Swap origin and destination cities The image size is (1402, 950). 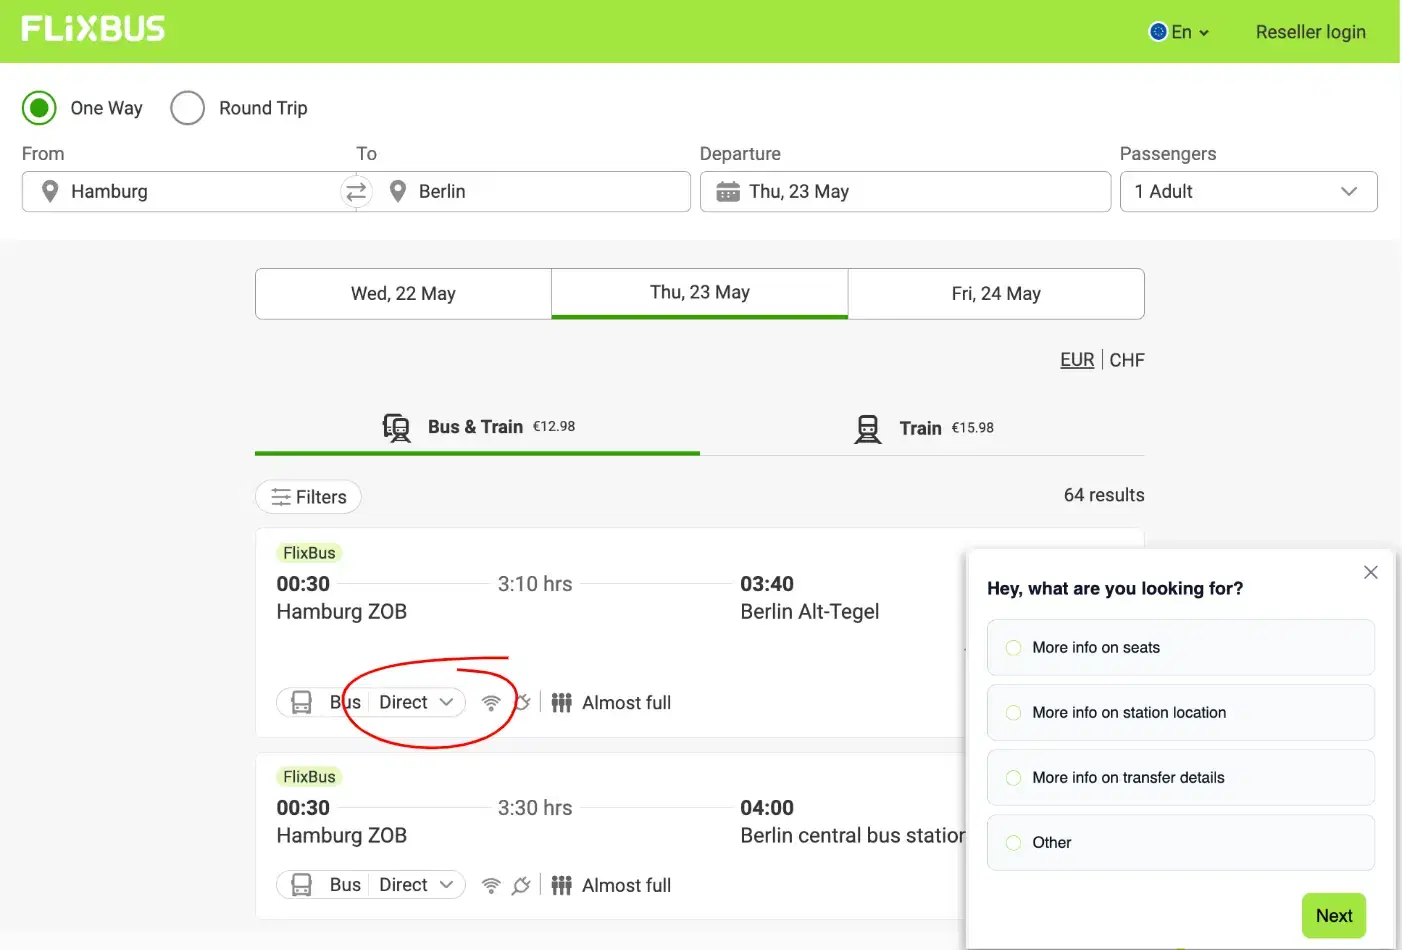[x=356, y=191]
